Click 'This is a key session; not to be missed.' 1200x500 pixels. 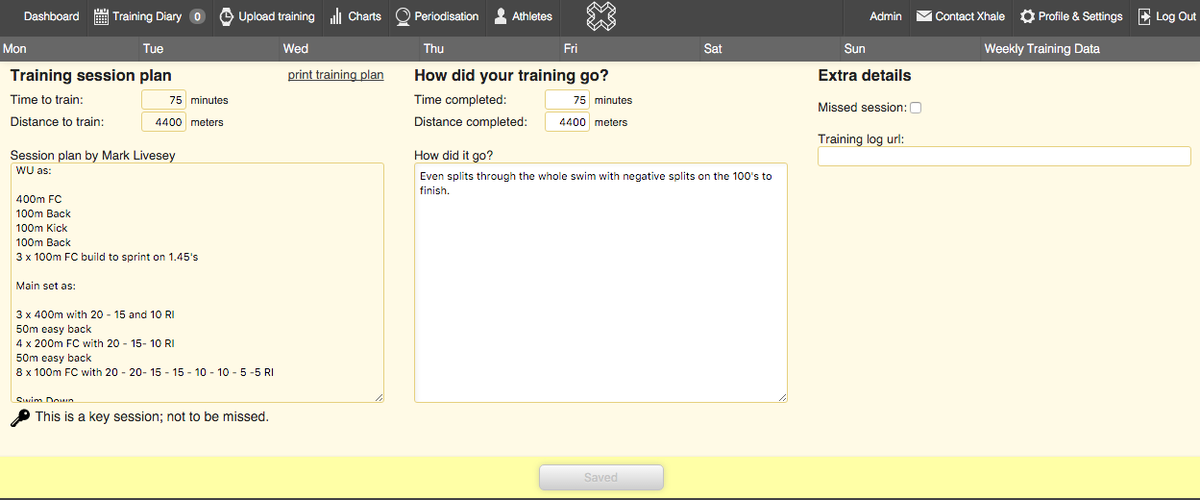[x=152, y=416]
